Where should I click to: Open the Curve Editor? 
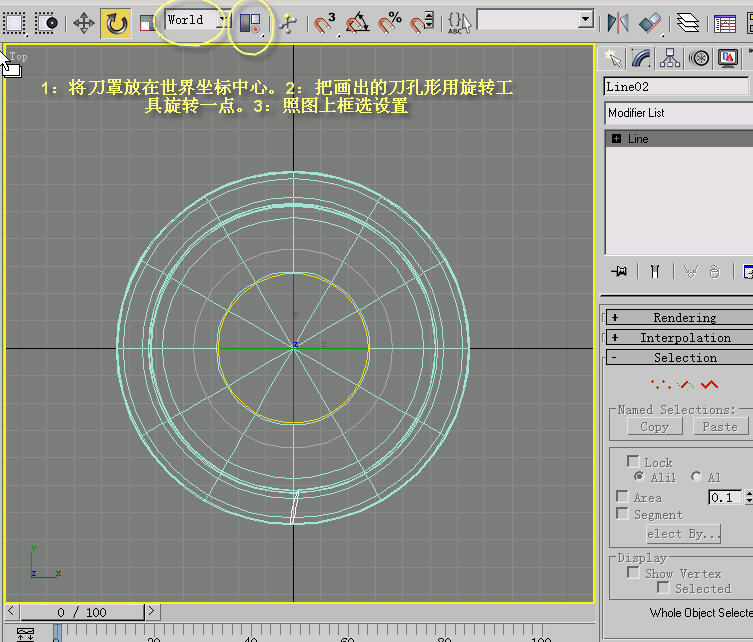[x=725, y=23]
